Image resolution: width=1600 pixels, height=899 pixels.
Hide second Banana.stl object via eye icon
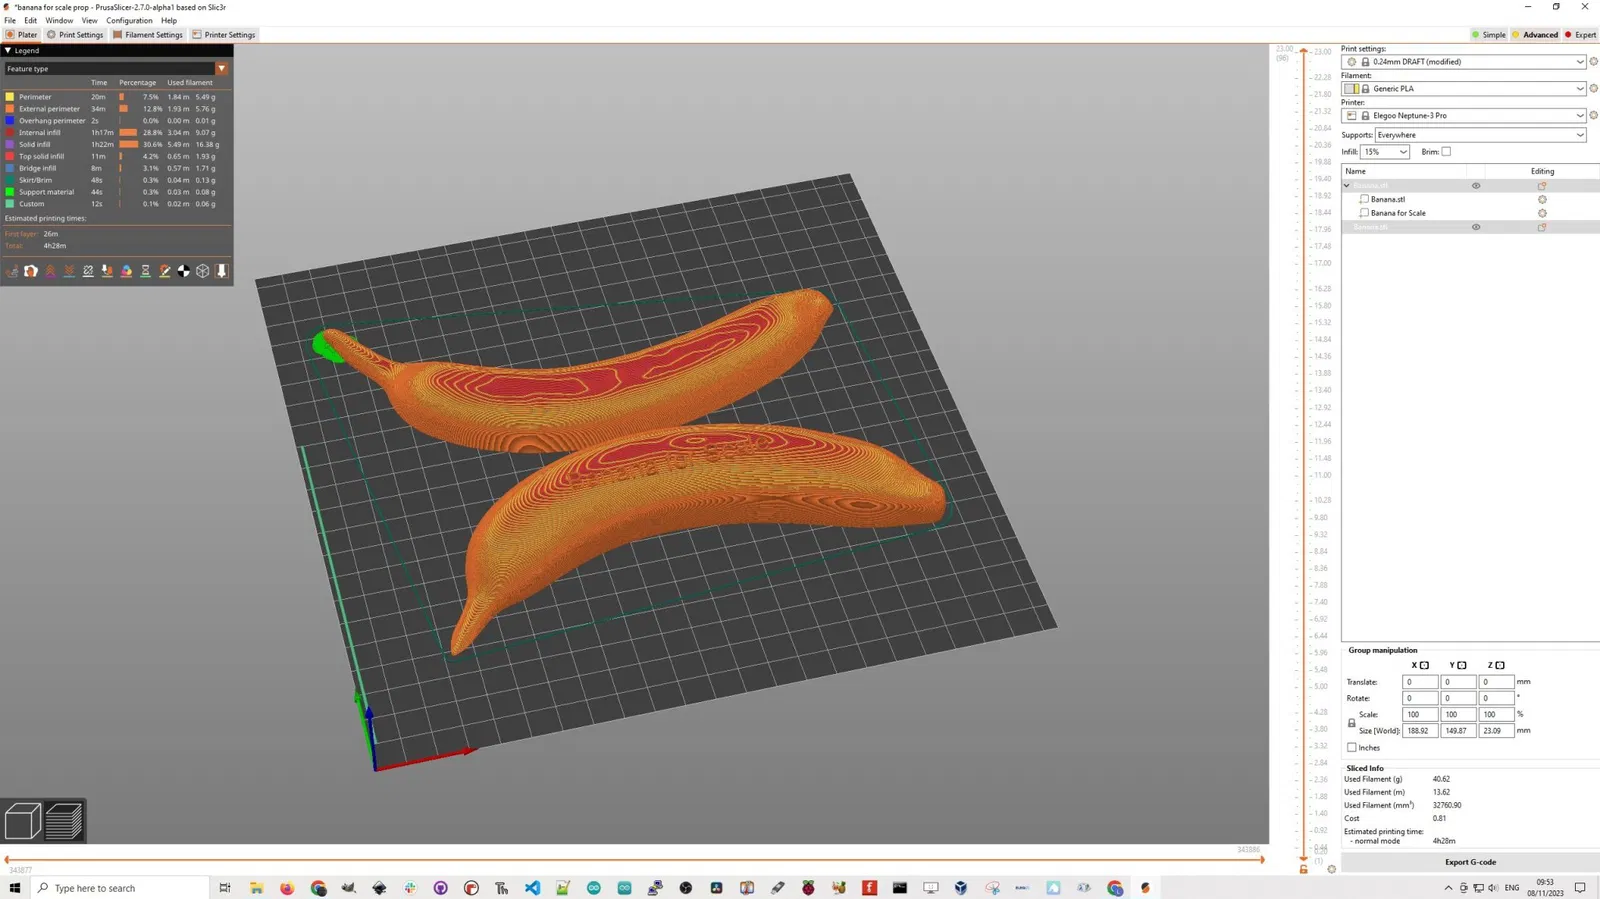pos(1476,227)
